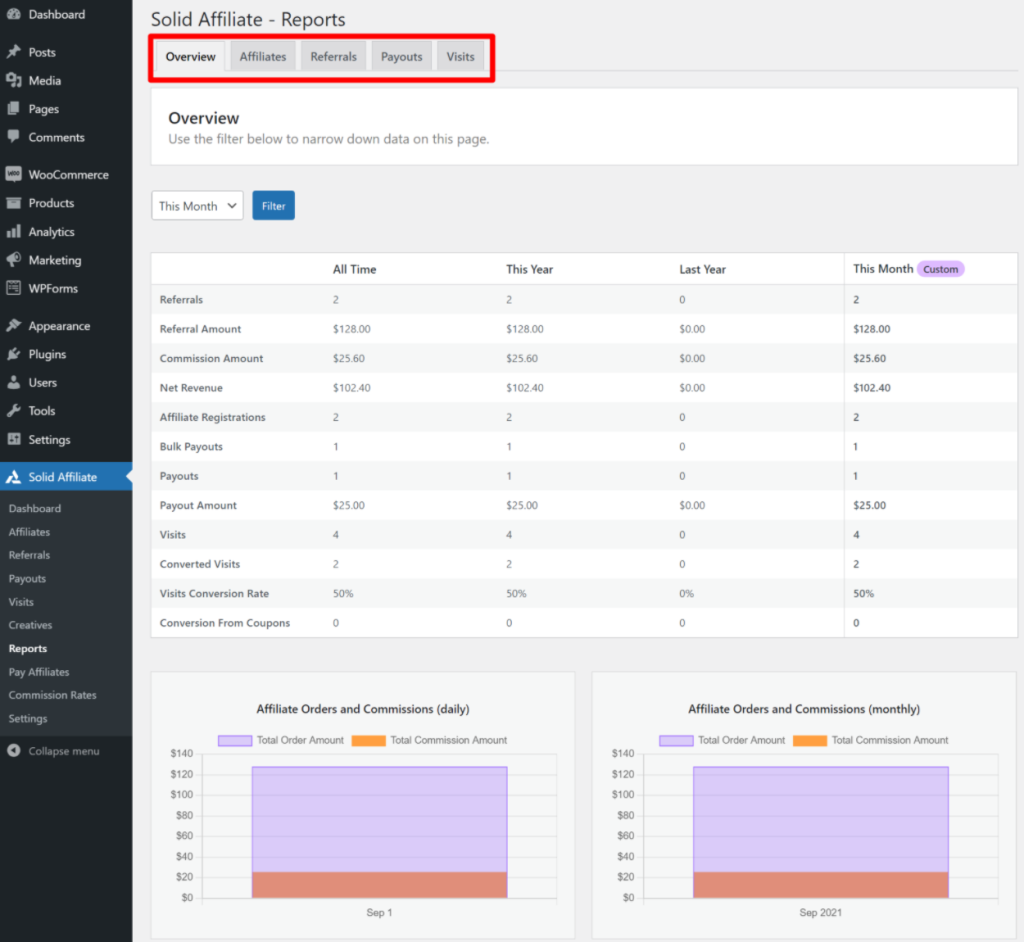
Task: Click the Payout Amount row label
Action: (x=199, y=506)
